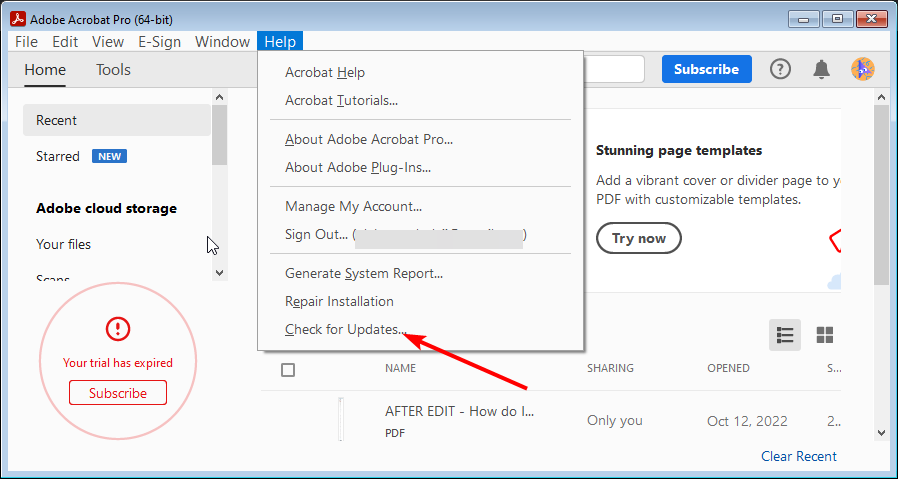Select Generate System Report
The image size is (898, 479).
420,273
